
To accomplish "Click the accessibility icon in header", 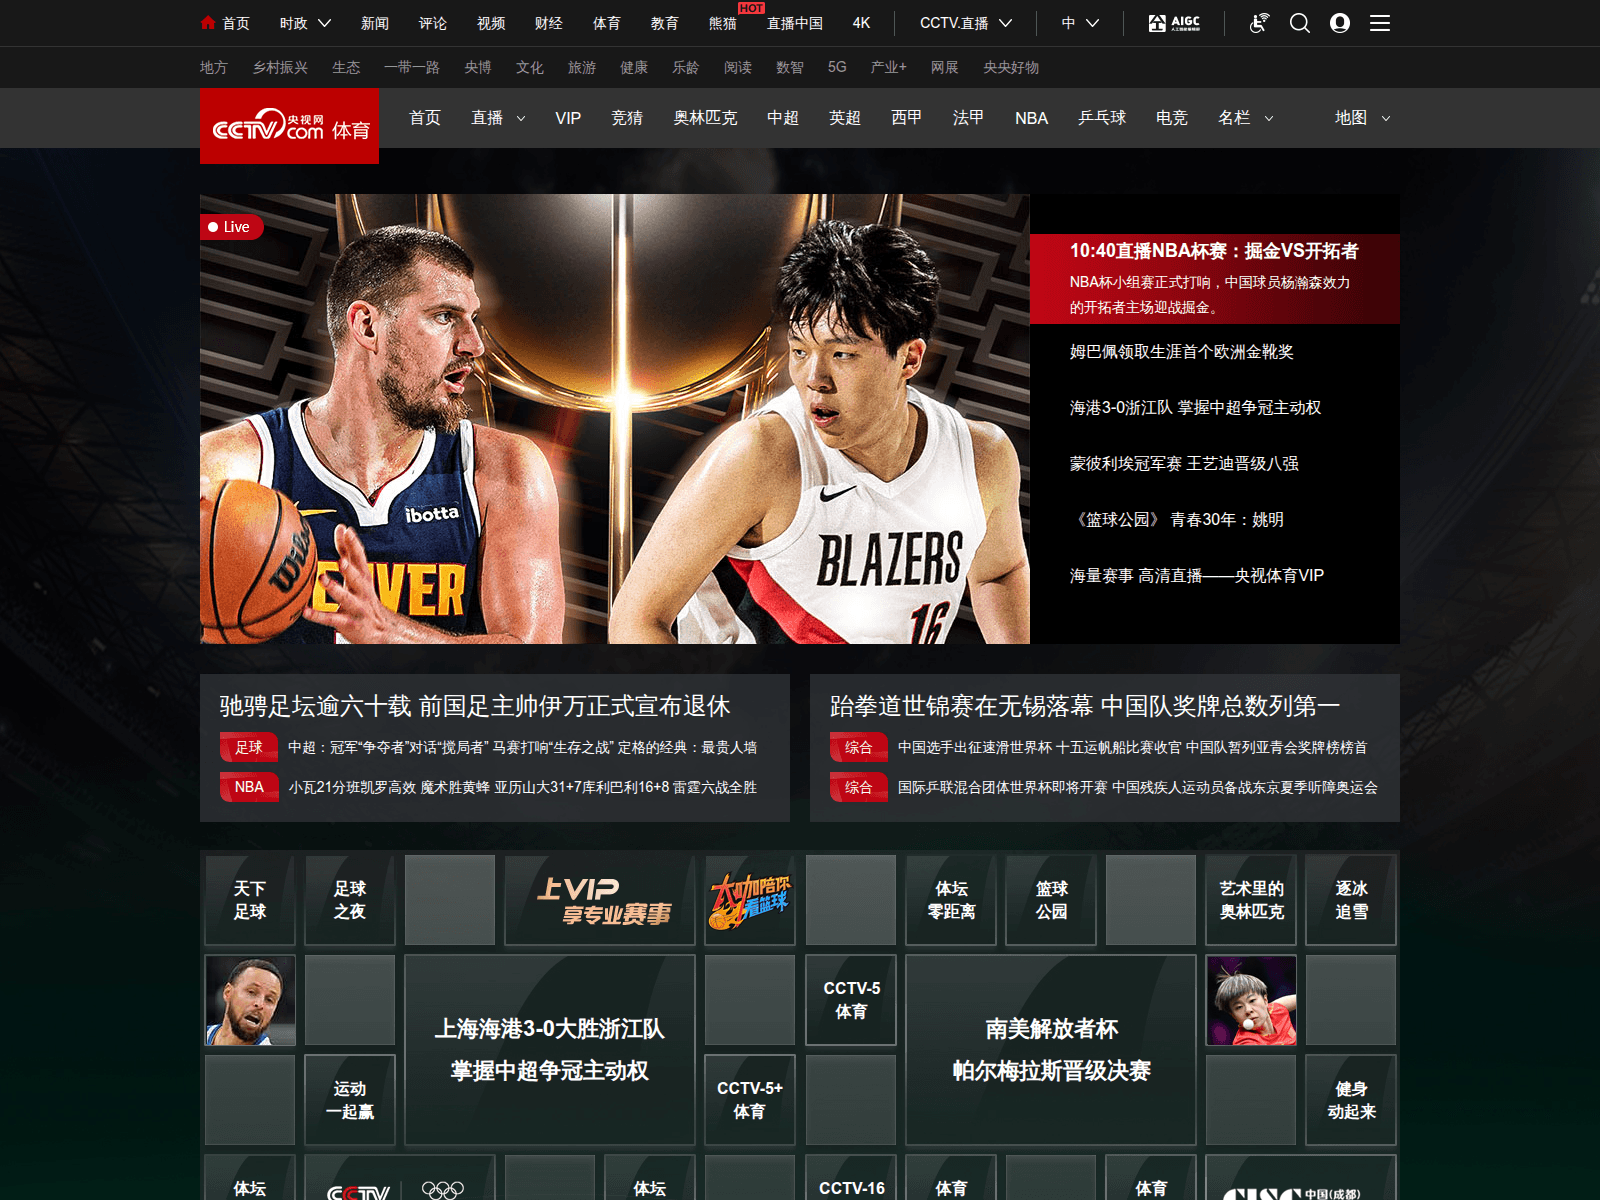I will (x=1259, y=23).
